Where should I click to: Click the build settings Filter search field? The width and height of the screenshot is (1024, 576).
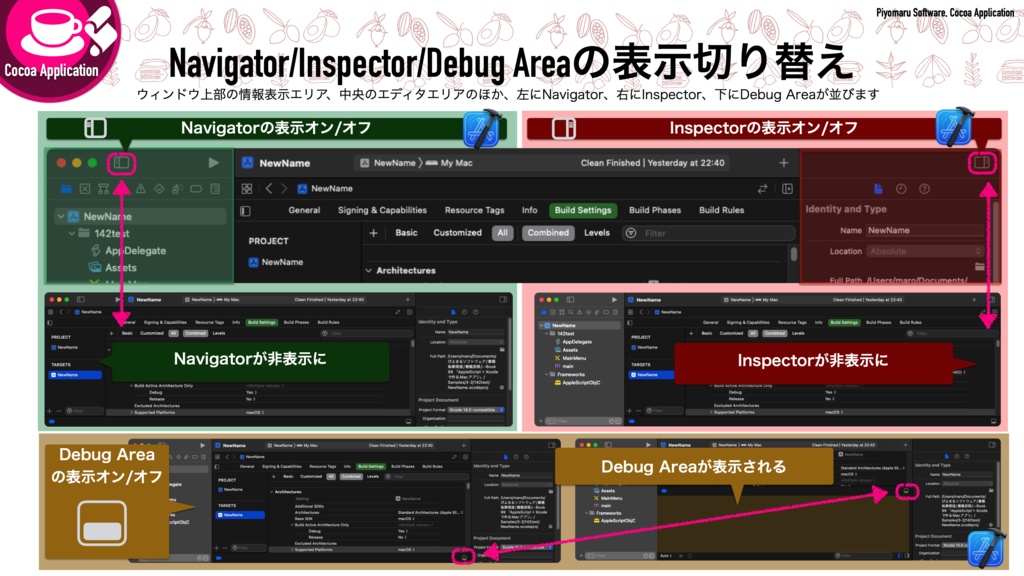coord(709,233)
